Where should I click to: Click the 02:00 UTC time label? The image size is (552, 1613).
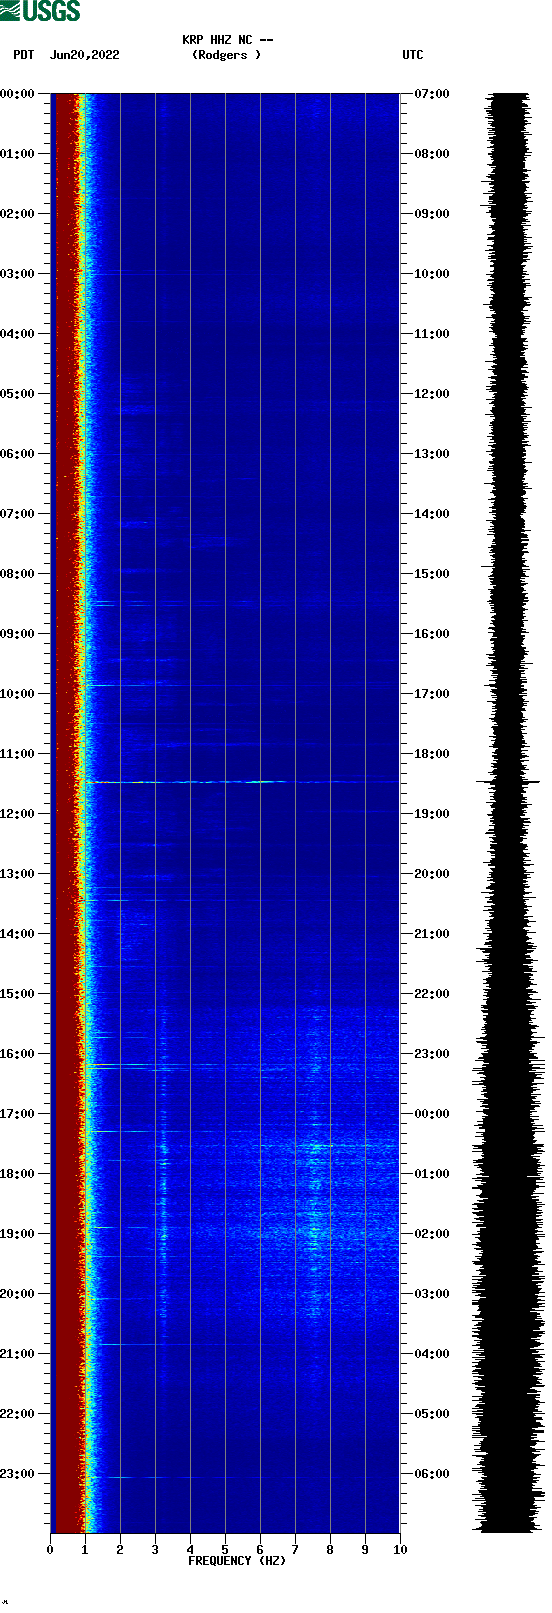tap(432, 1234)
